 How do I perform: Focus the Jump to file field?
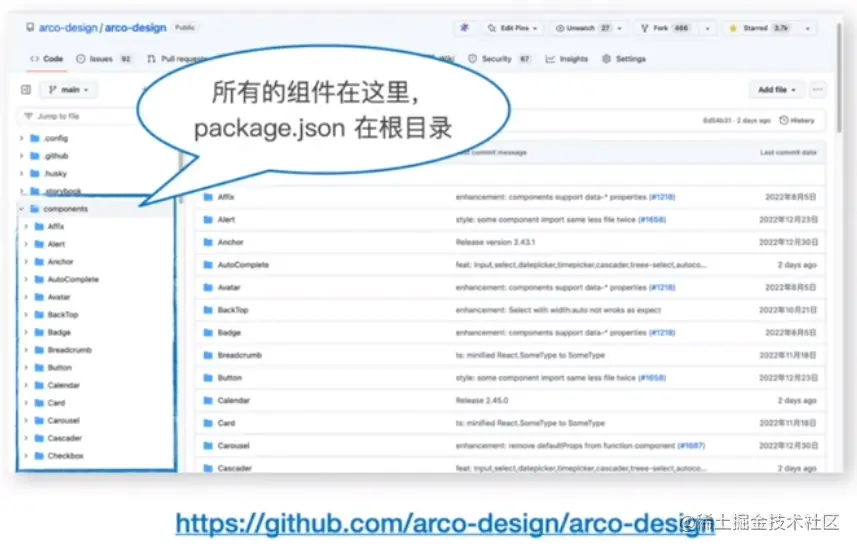[79, 116]
